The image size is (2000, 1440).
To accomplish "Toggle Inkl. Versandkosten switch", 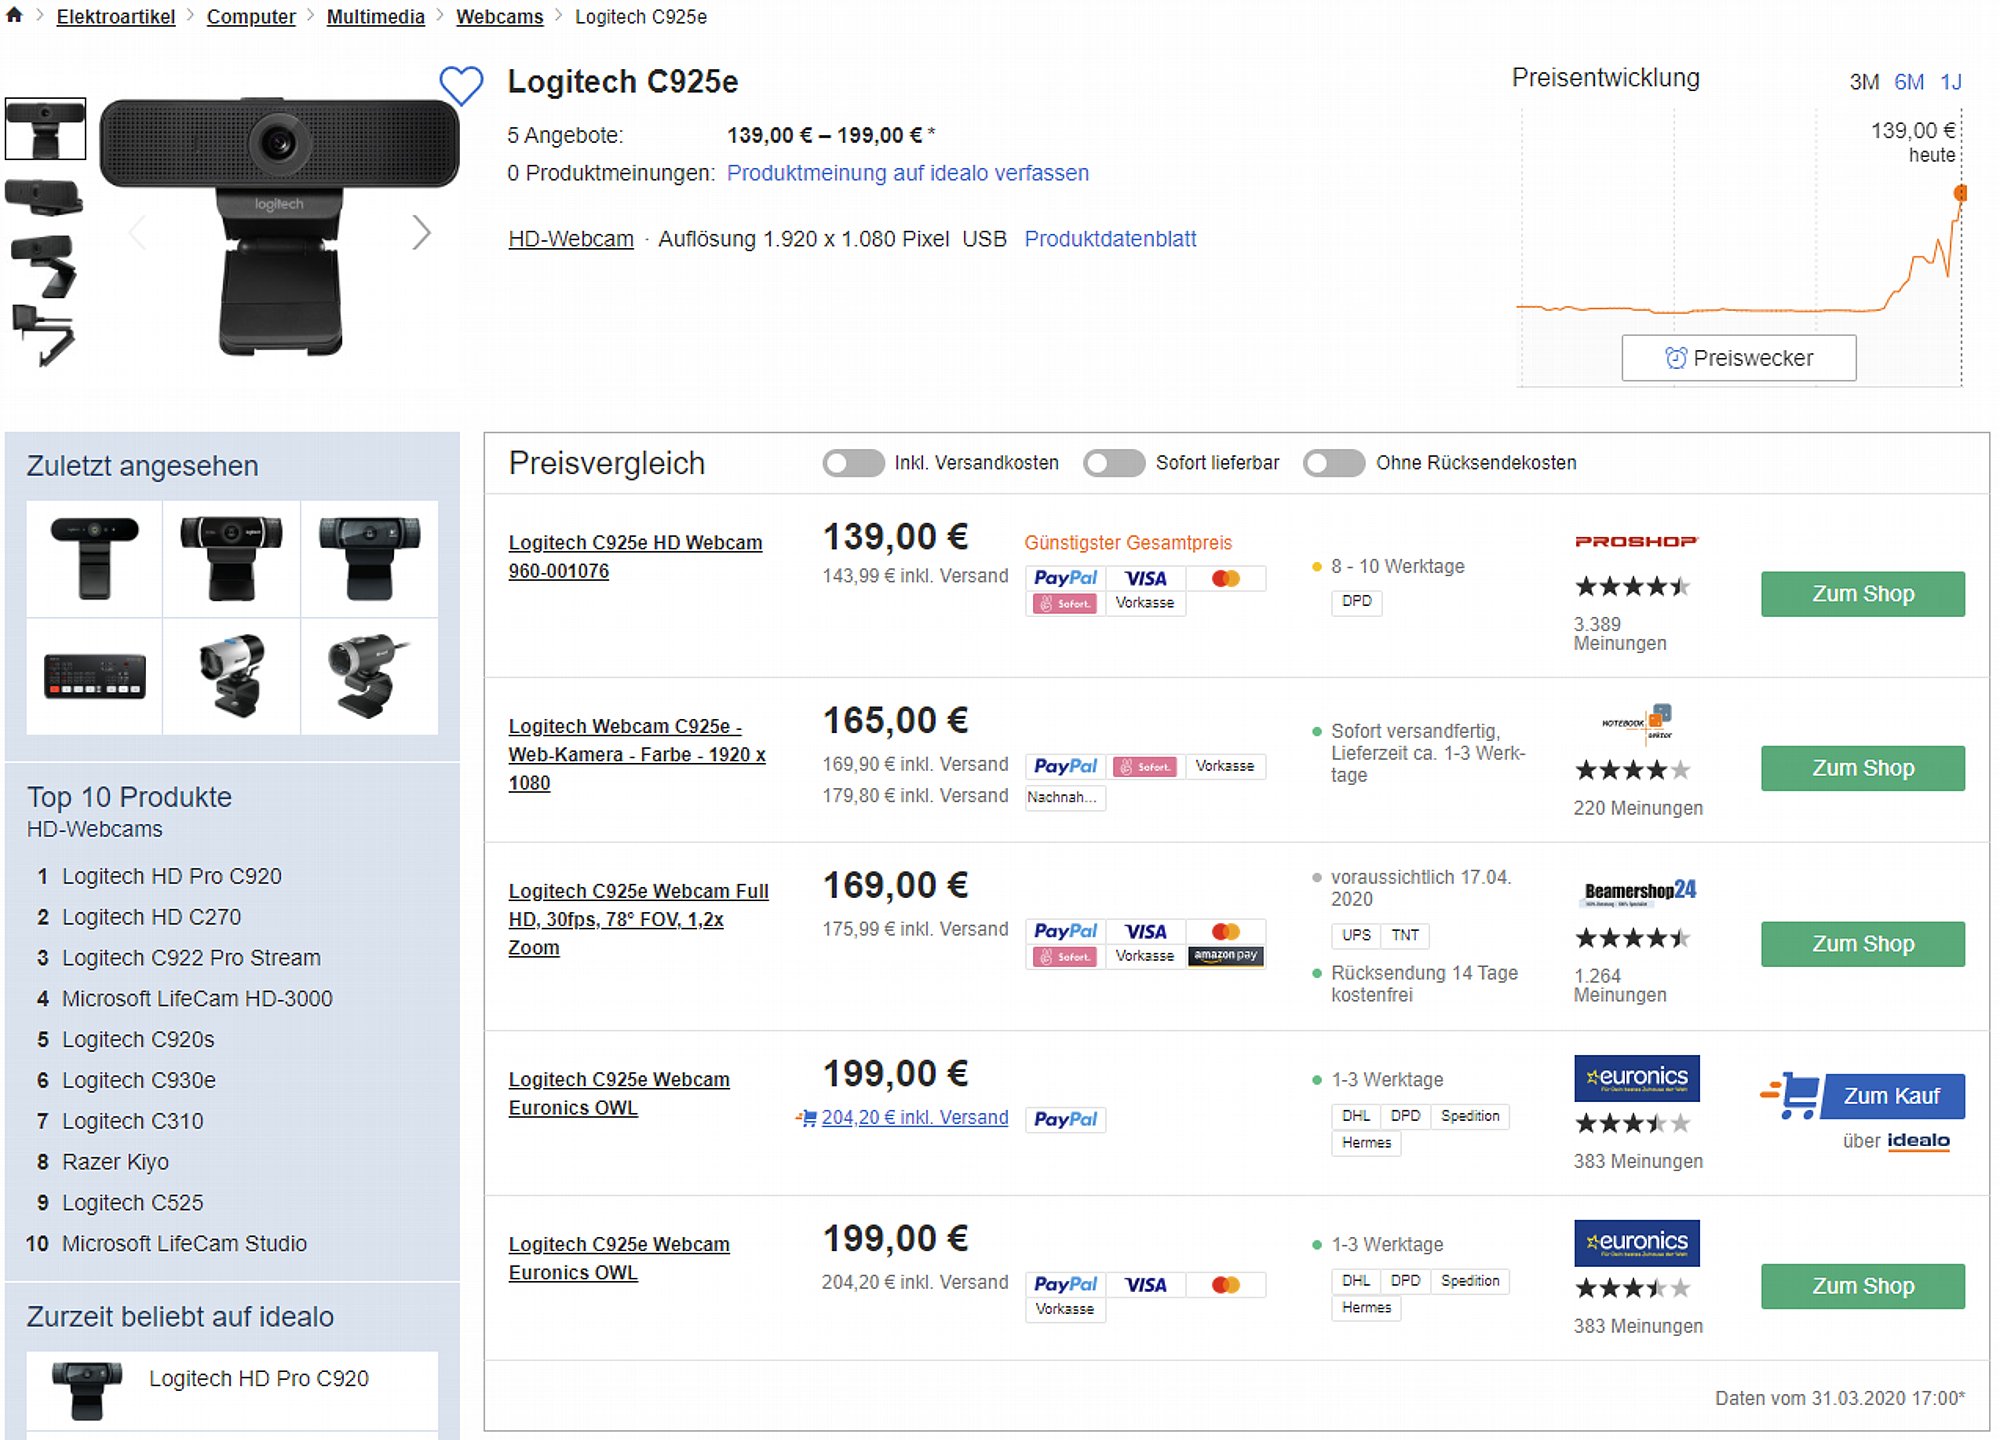I will [x=853, y=463].
